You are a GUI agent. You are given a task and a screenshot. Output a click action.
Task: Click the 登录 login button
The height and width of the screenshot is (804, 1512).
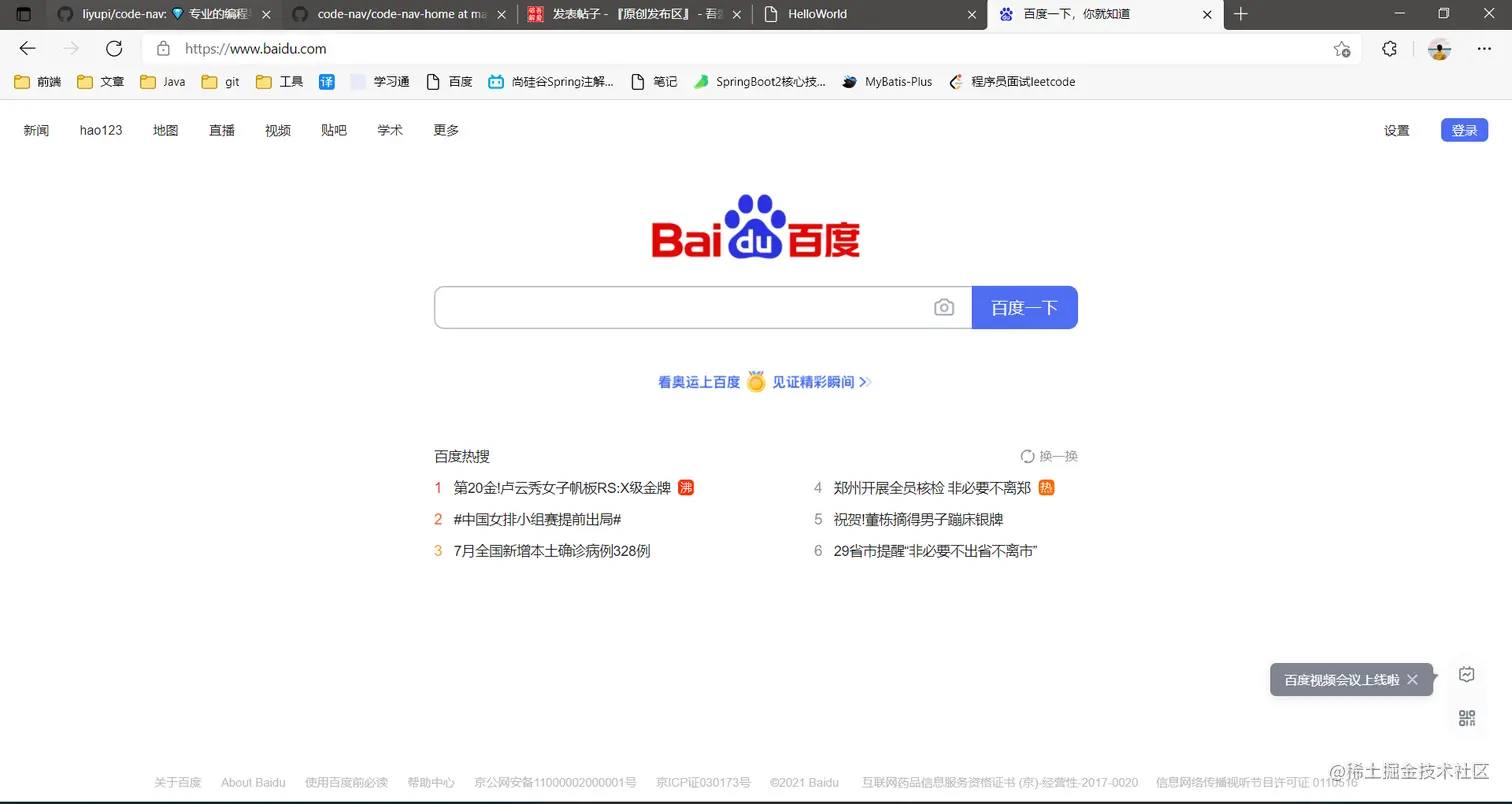tap(1464, 130)
